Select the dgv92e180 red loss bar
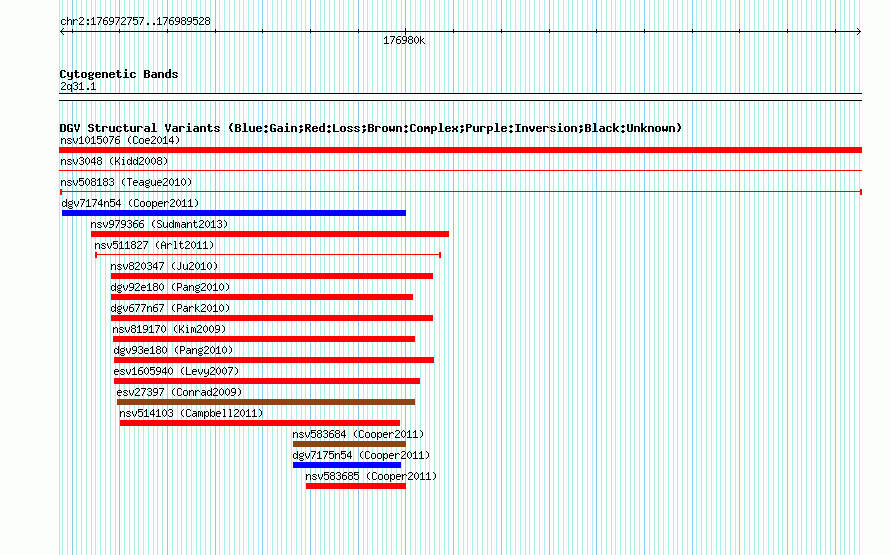 tap(262, 297)
